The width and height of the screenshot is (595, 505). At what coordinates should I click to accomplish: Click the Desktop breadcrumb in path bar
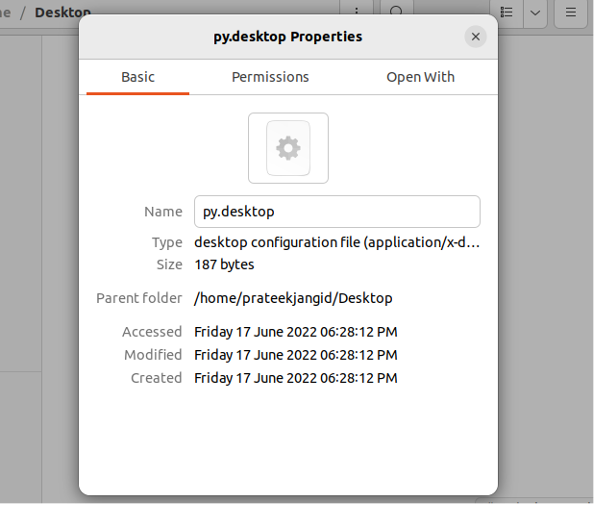pyautogui.click(x=63, y=12)
